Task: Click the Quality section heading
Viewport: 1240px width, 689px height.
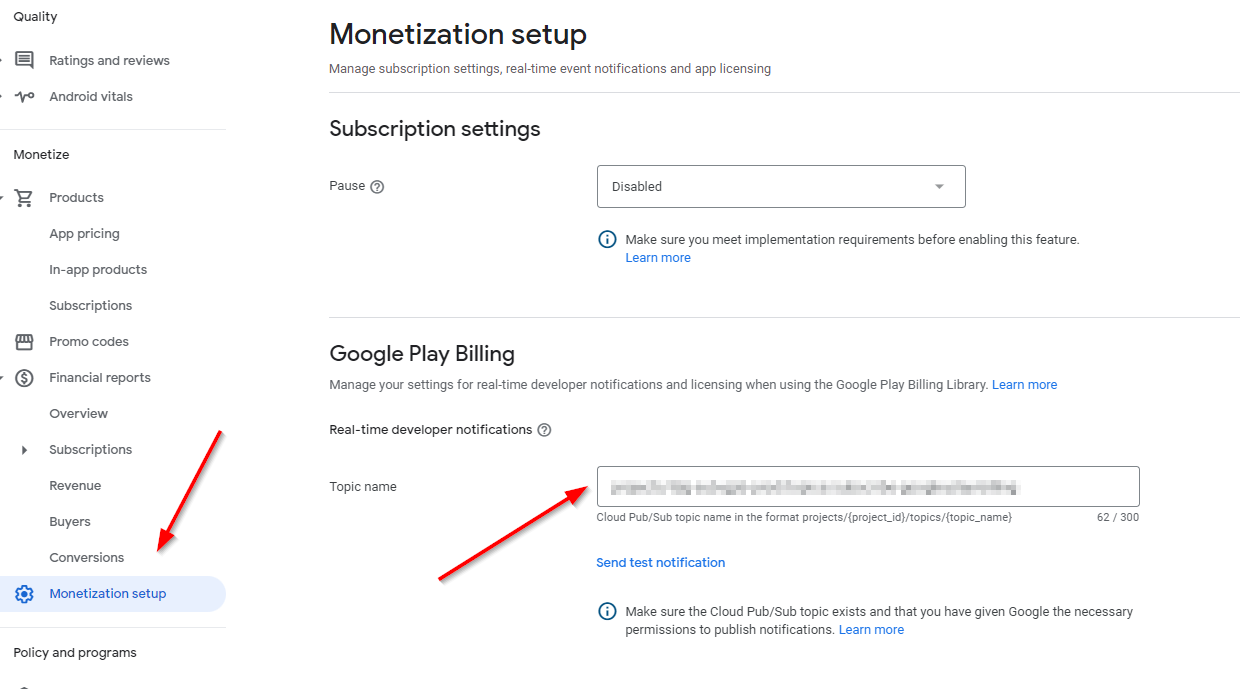Action: point(35,17)
